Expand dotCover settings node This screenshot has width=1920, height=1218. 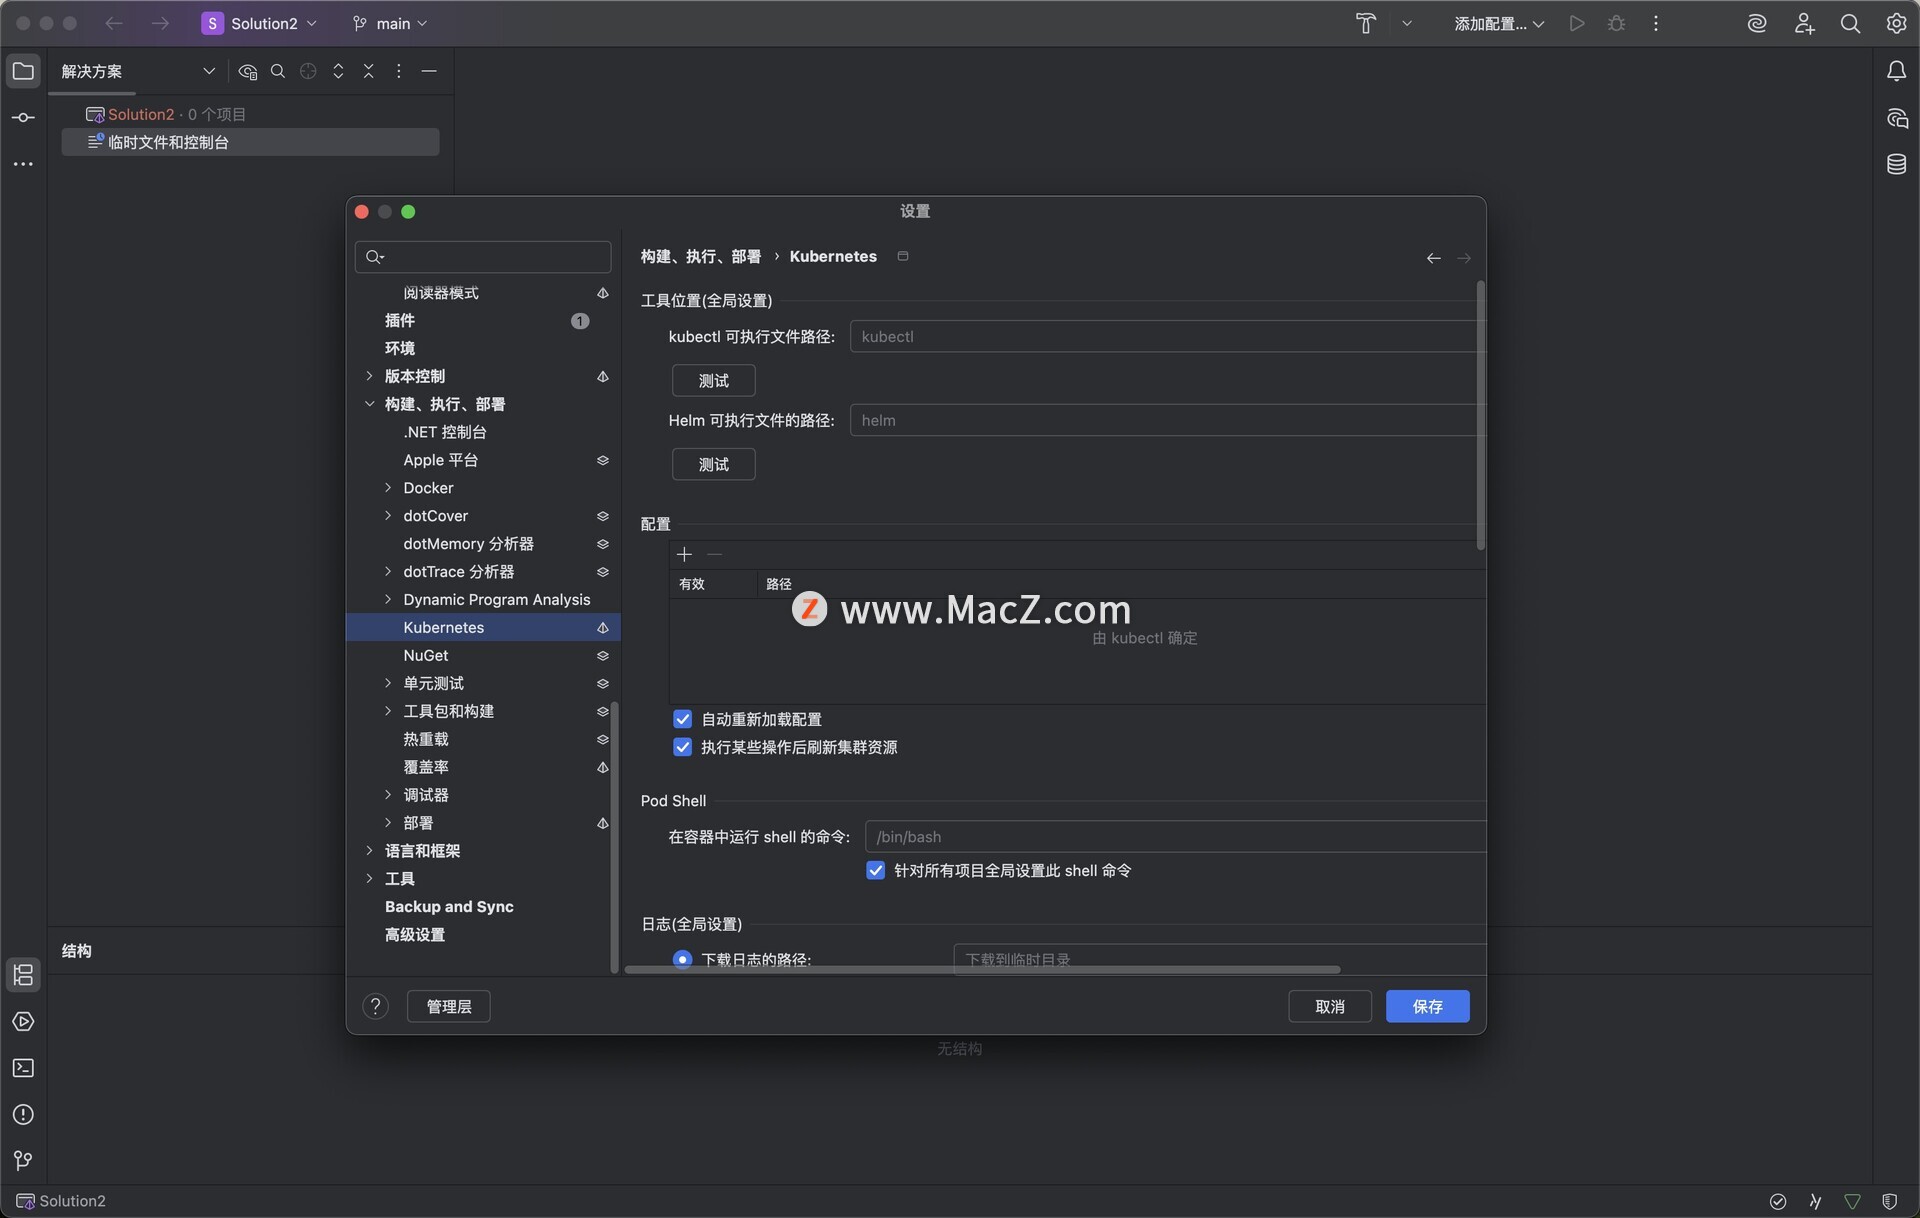388,516
